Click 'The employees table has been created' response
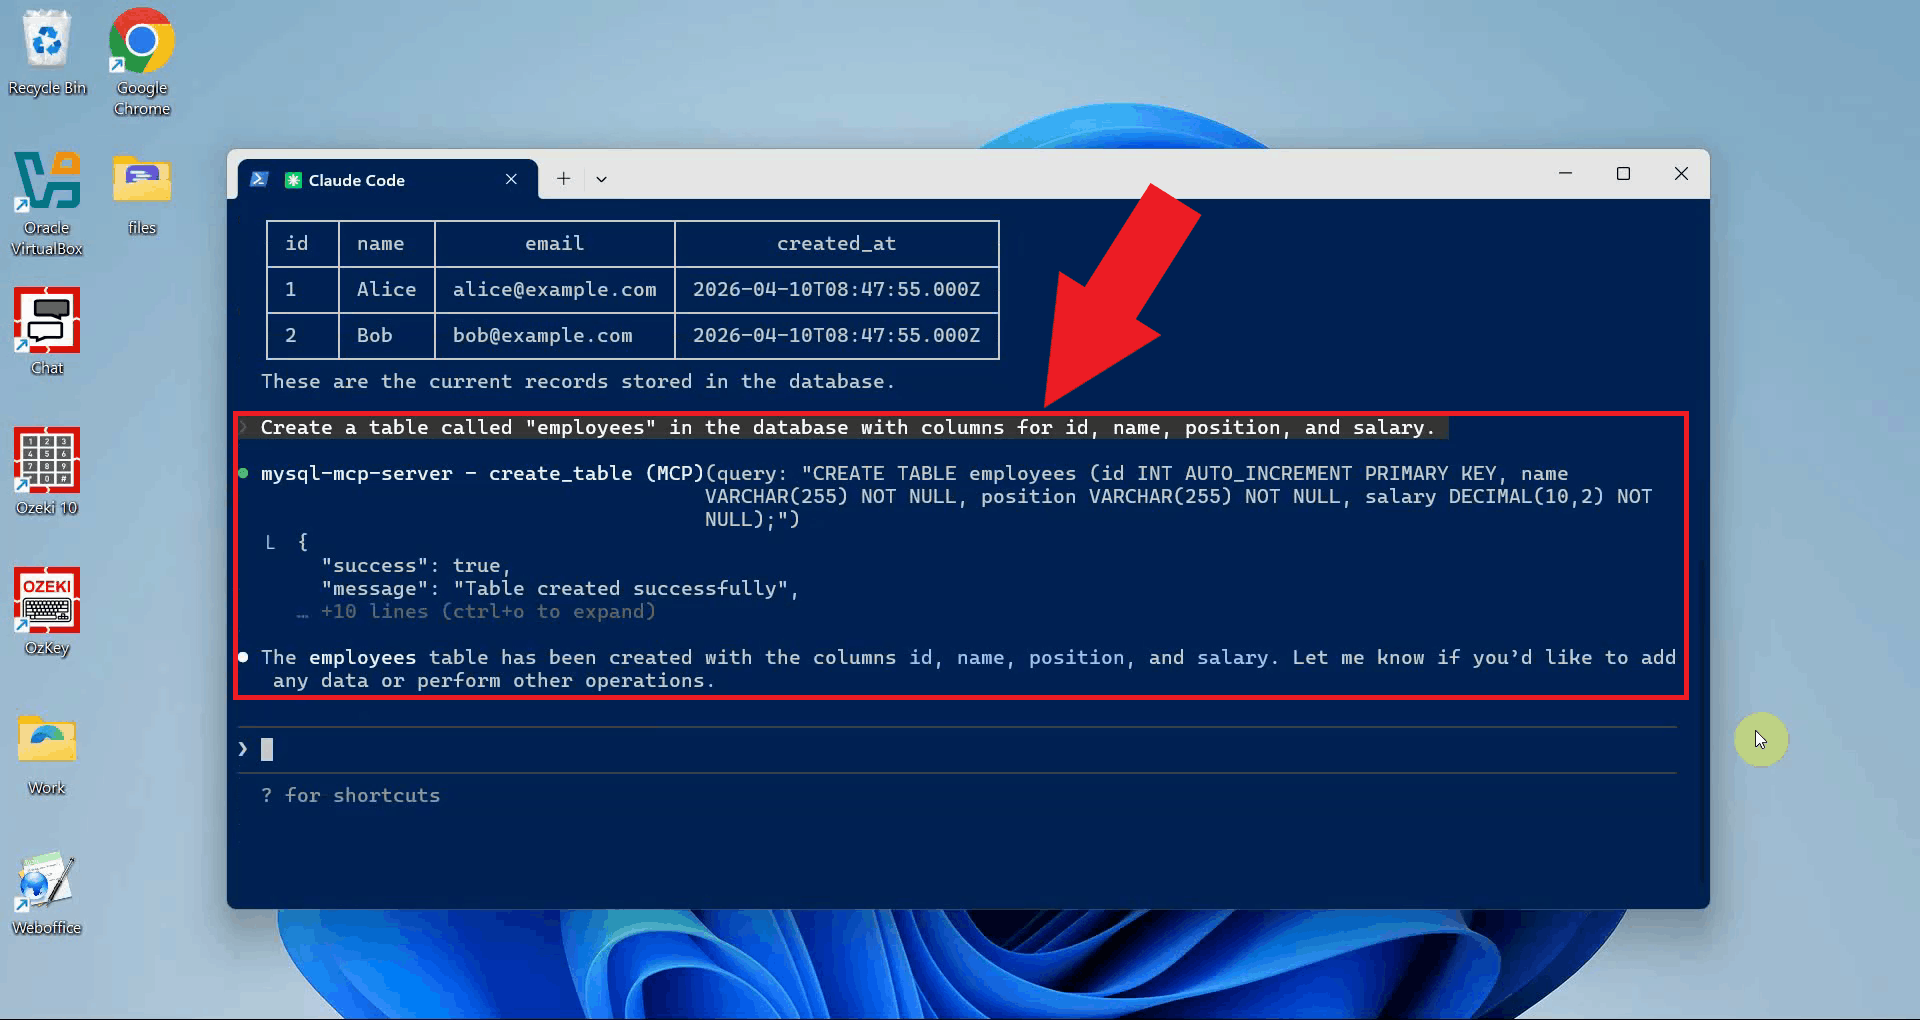This screenshot has width=1920, height=1020. point(968,669)
